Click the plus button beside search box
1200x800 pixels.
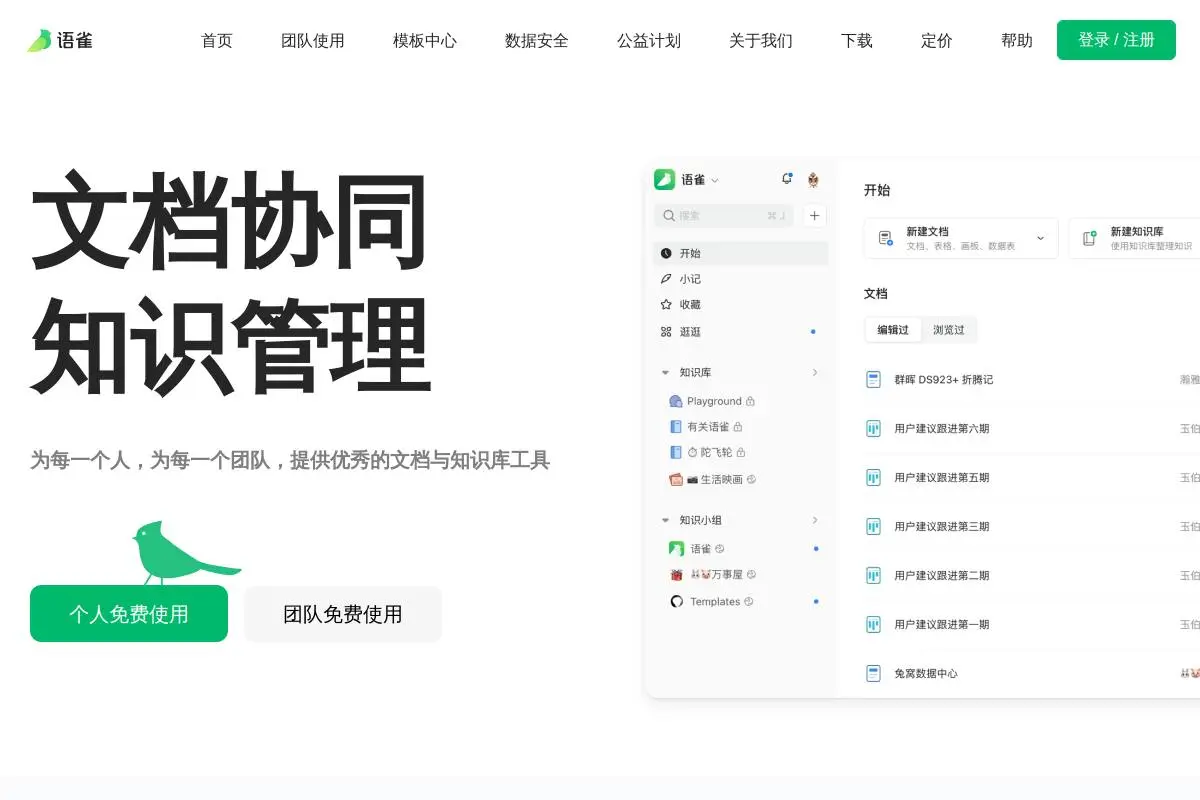814,215
